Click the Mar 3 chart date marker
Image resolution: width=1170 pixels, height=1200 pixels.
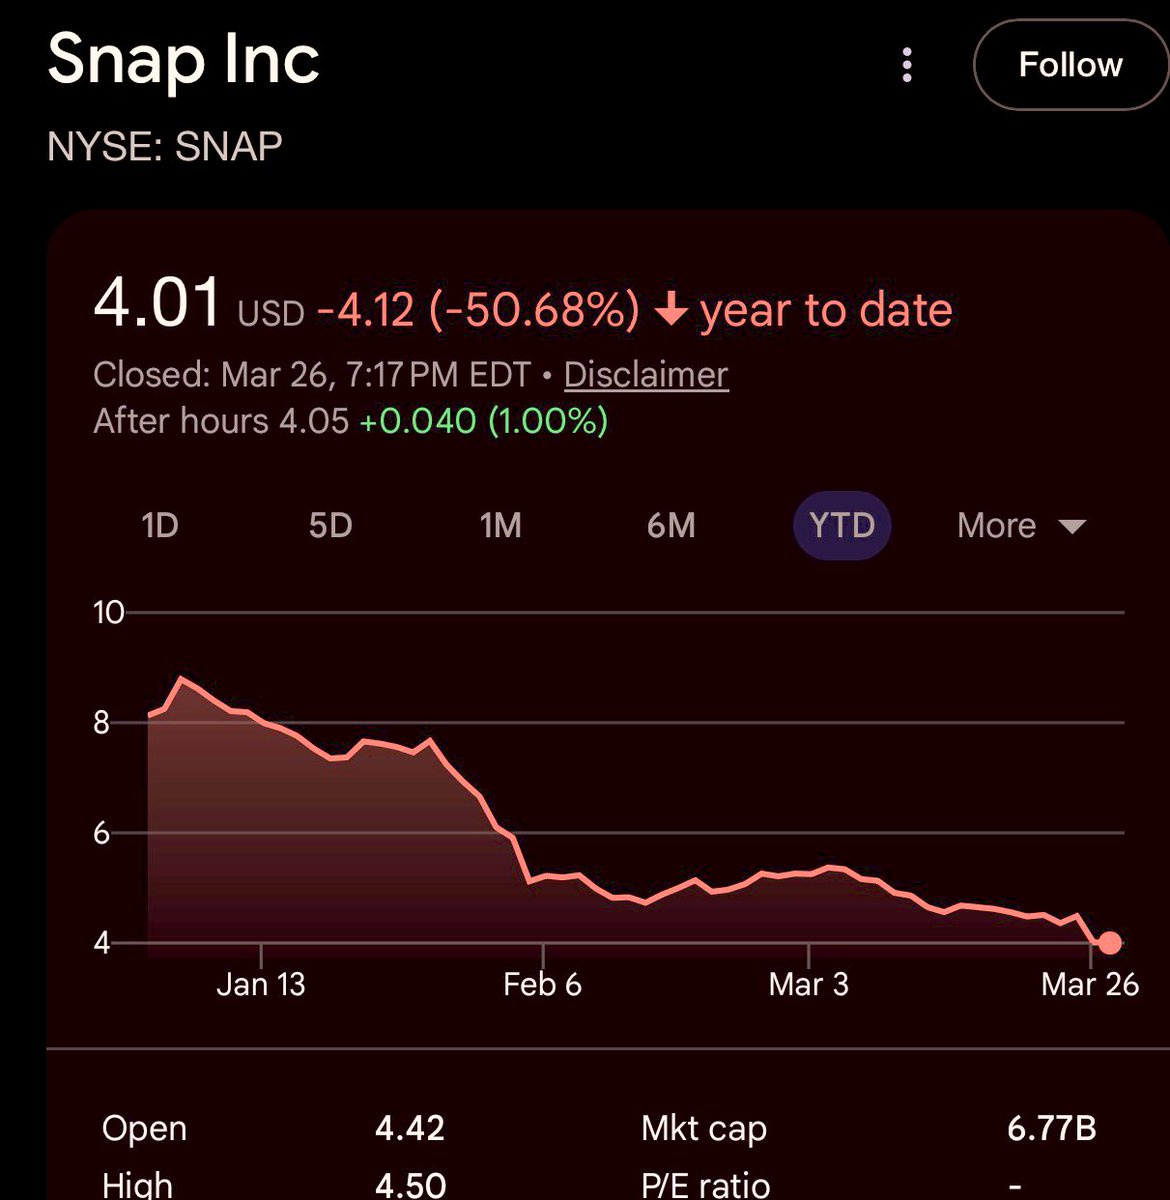[x=808, y=984]
